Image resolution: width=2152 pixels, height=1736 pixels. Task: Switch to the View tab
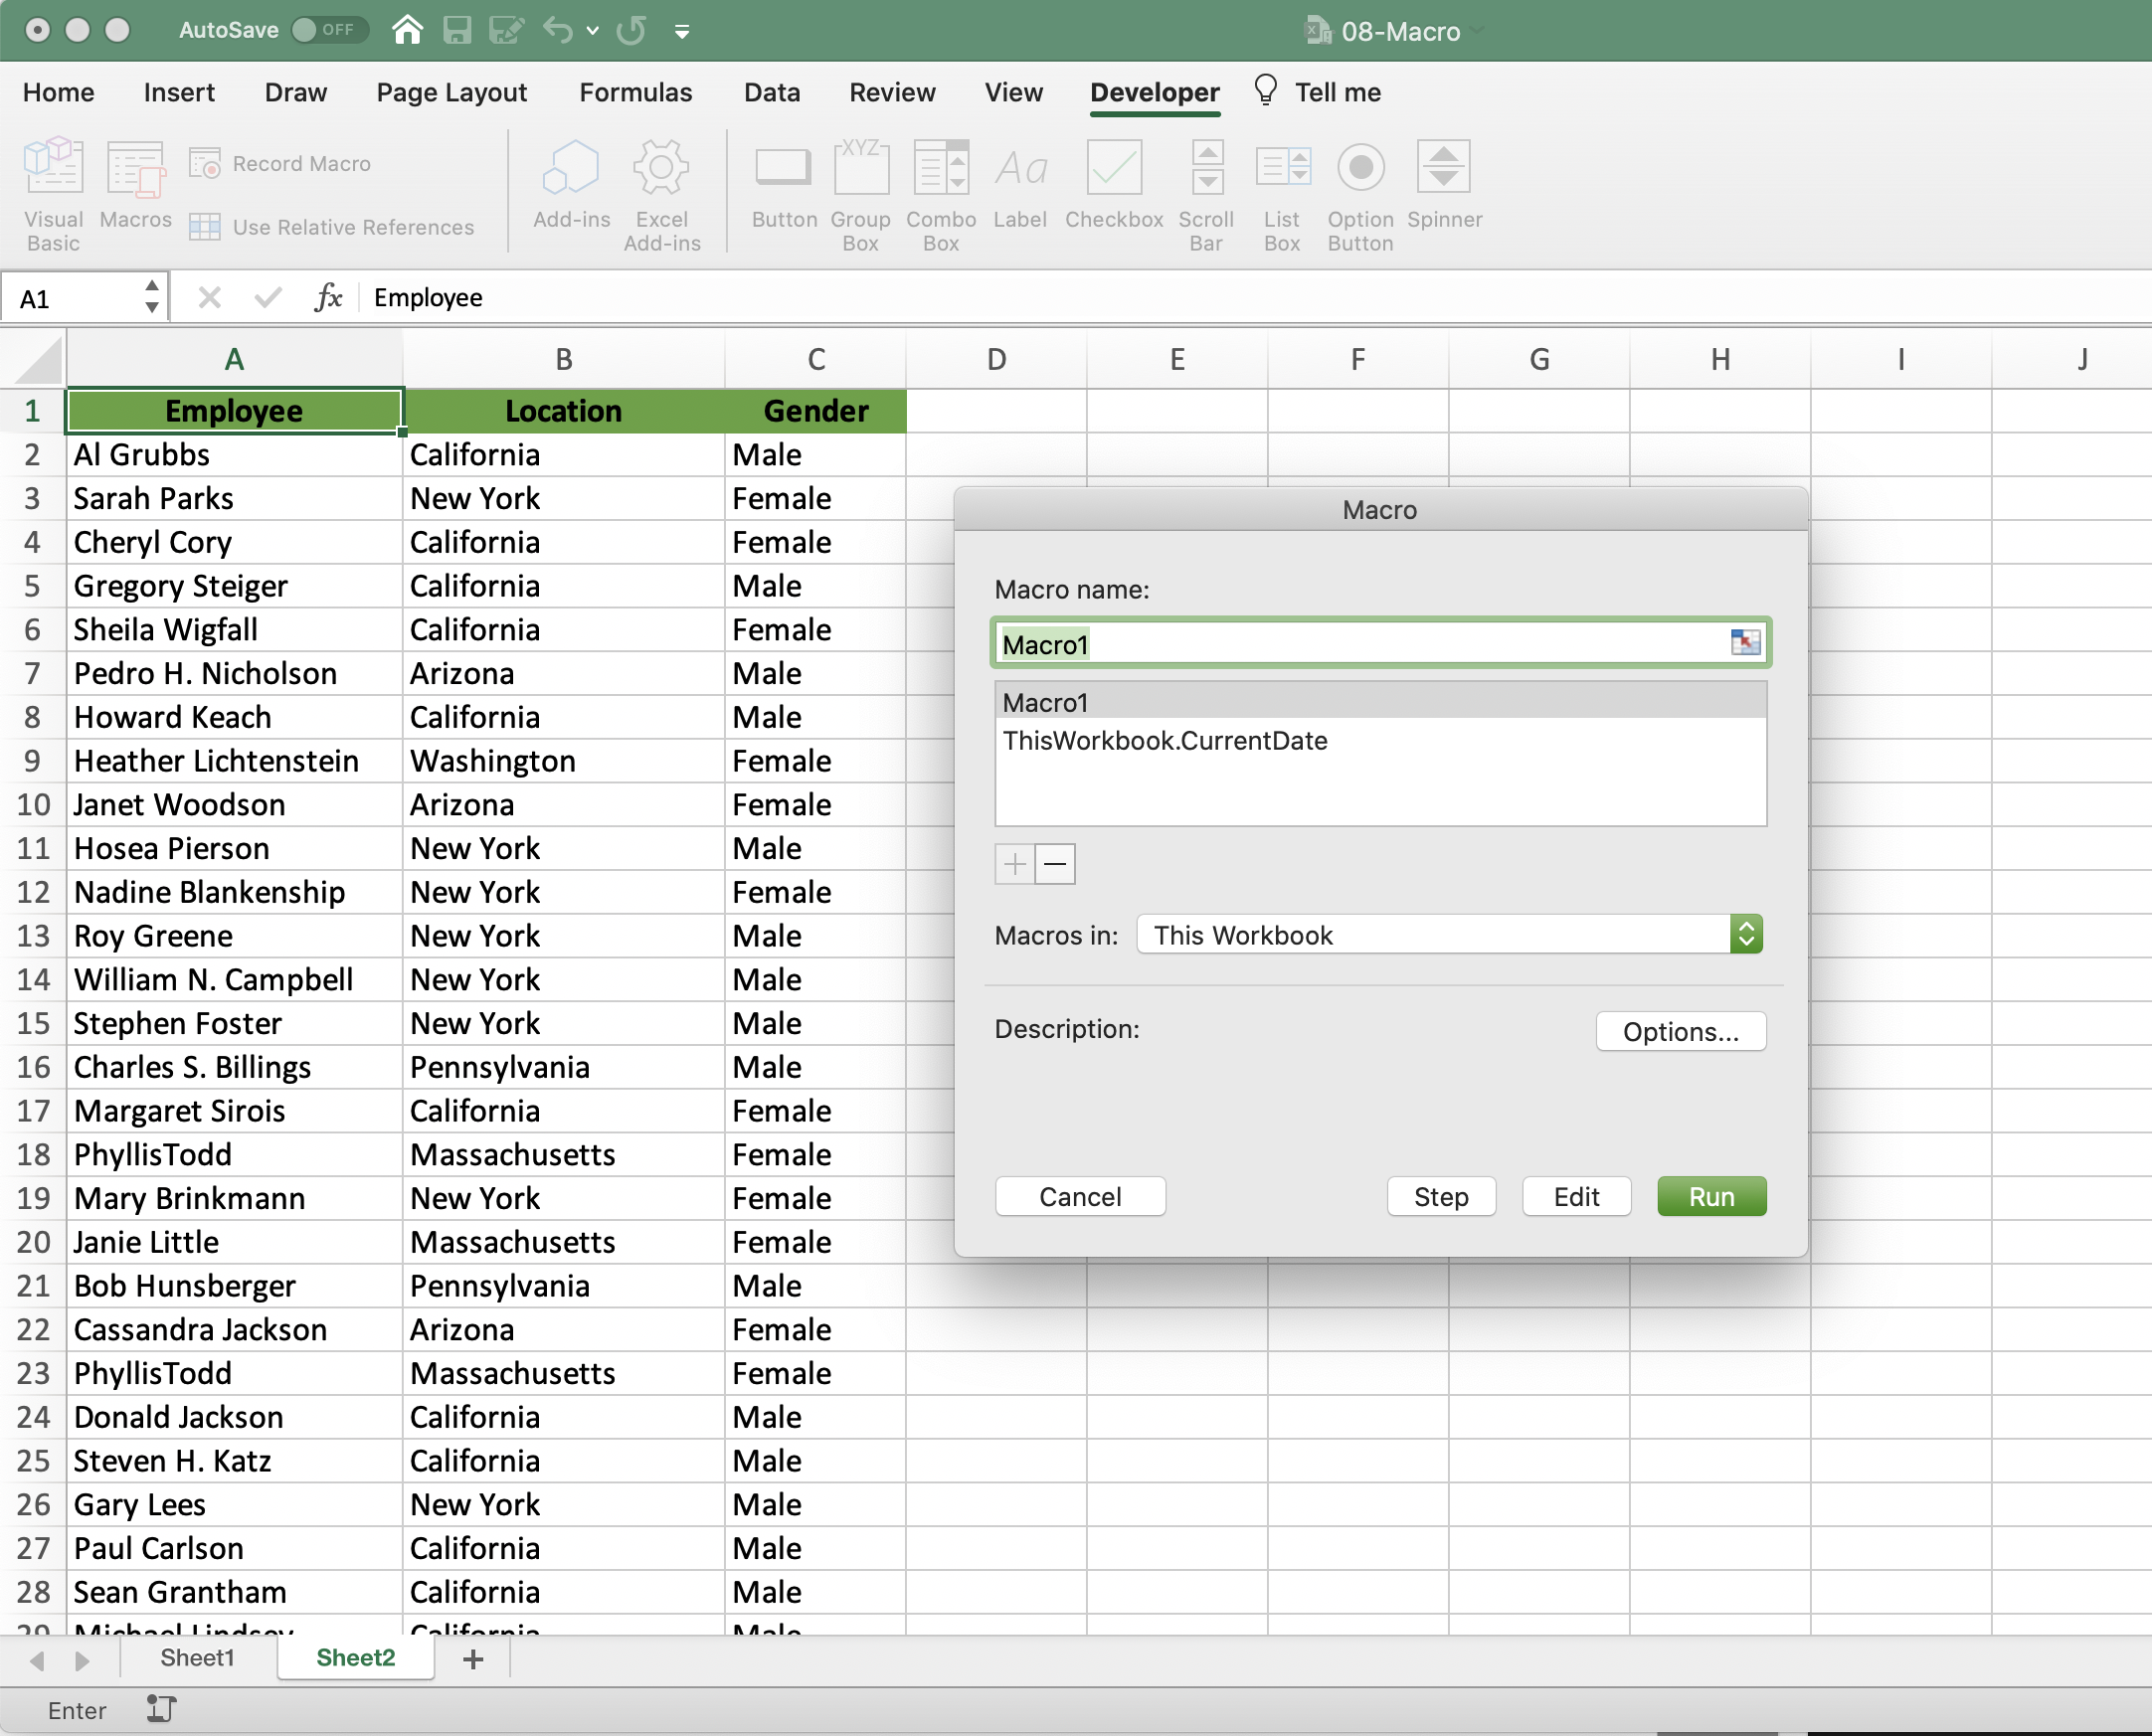tap(1013, 92)
